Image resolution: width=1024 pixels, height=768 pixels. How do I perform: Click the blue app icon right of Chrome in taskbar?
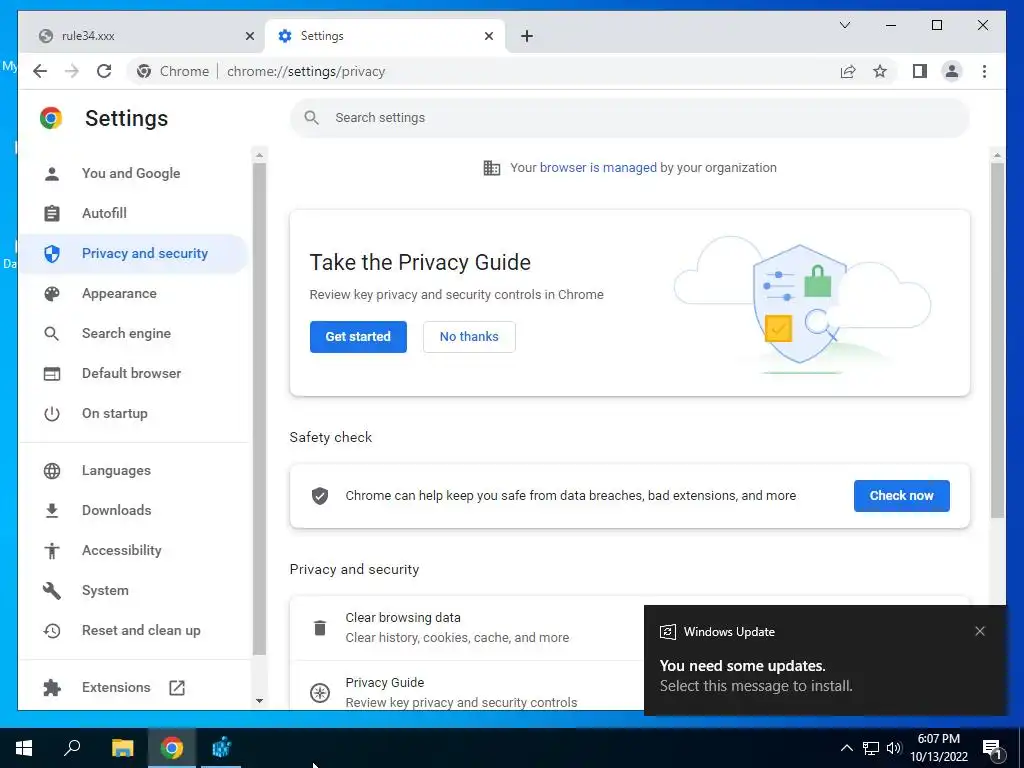[221, 748]
